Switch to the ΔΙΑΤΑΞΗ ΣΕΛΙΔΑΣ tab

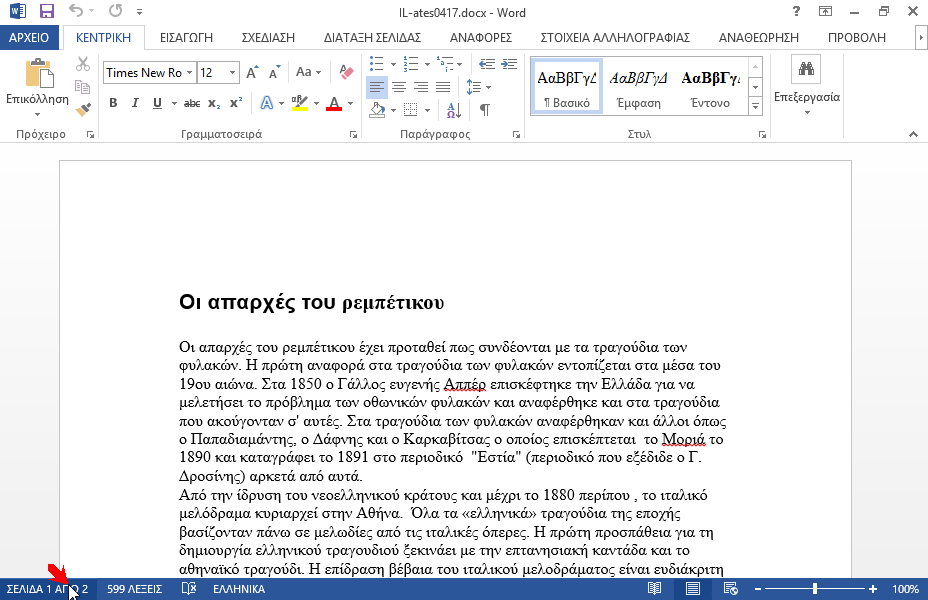(372, 38)
